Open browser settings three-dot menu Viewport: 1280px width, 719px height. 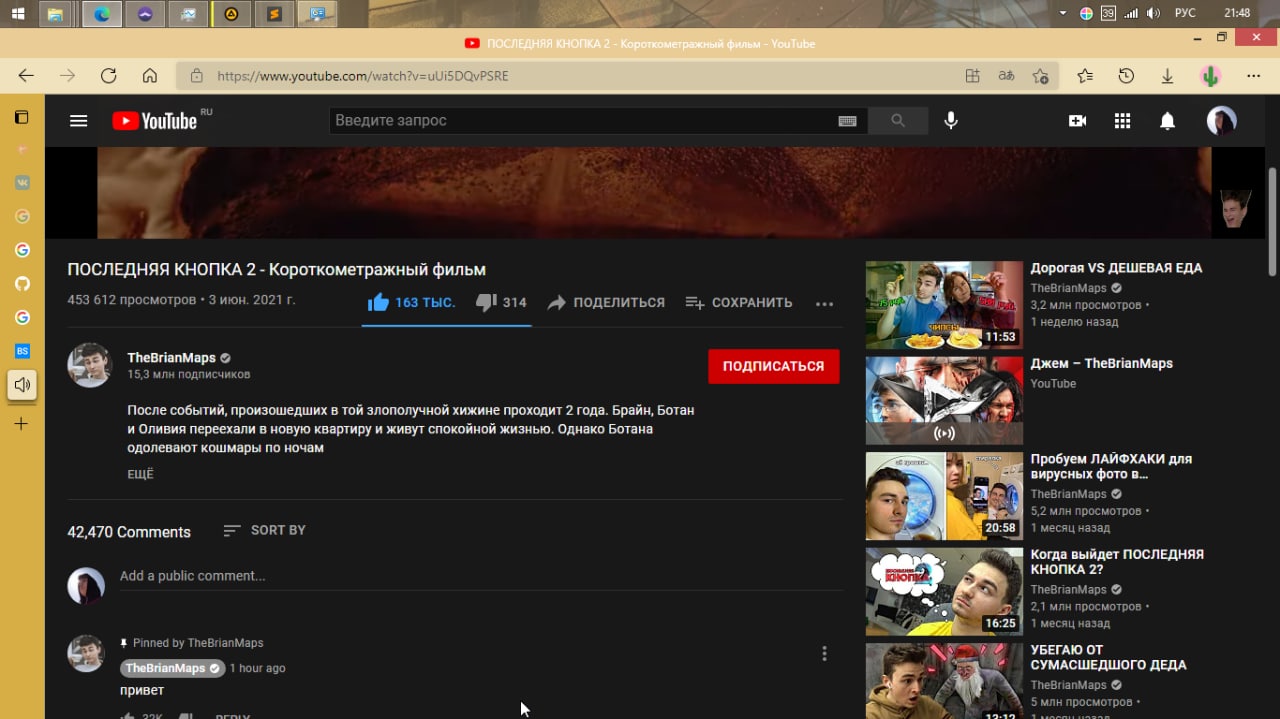click(x=1253, y=76)
